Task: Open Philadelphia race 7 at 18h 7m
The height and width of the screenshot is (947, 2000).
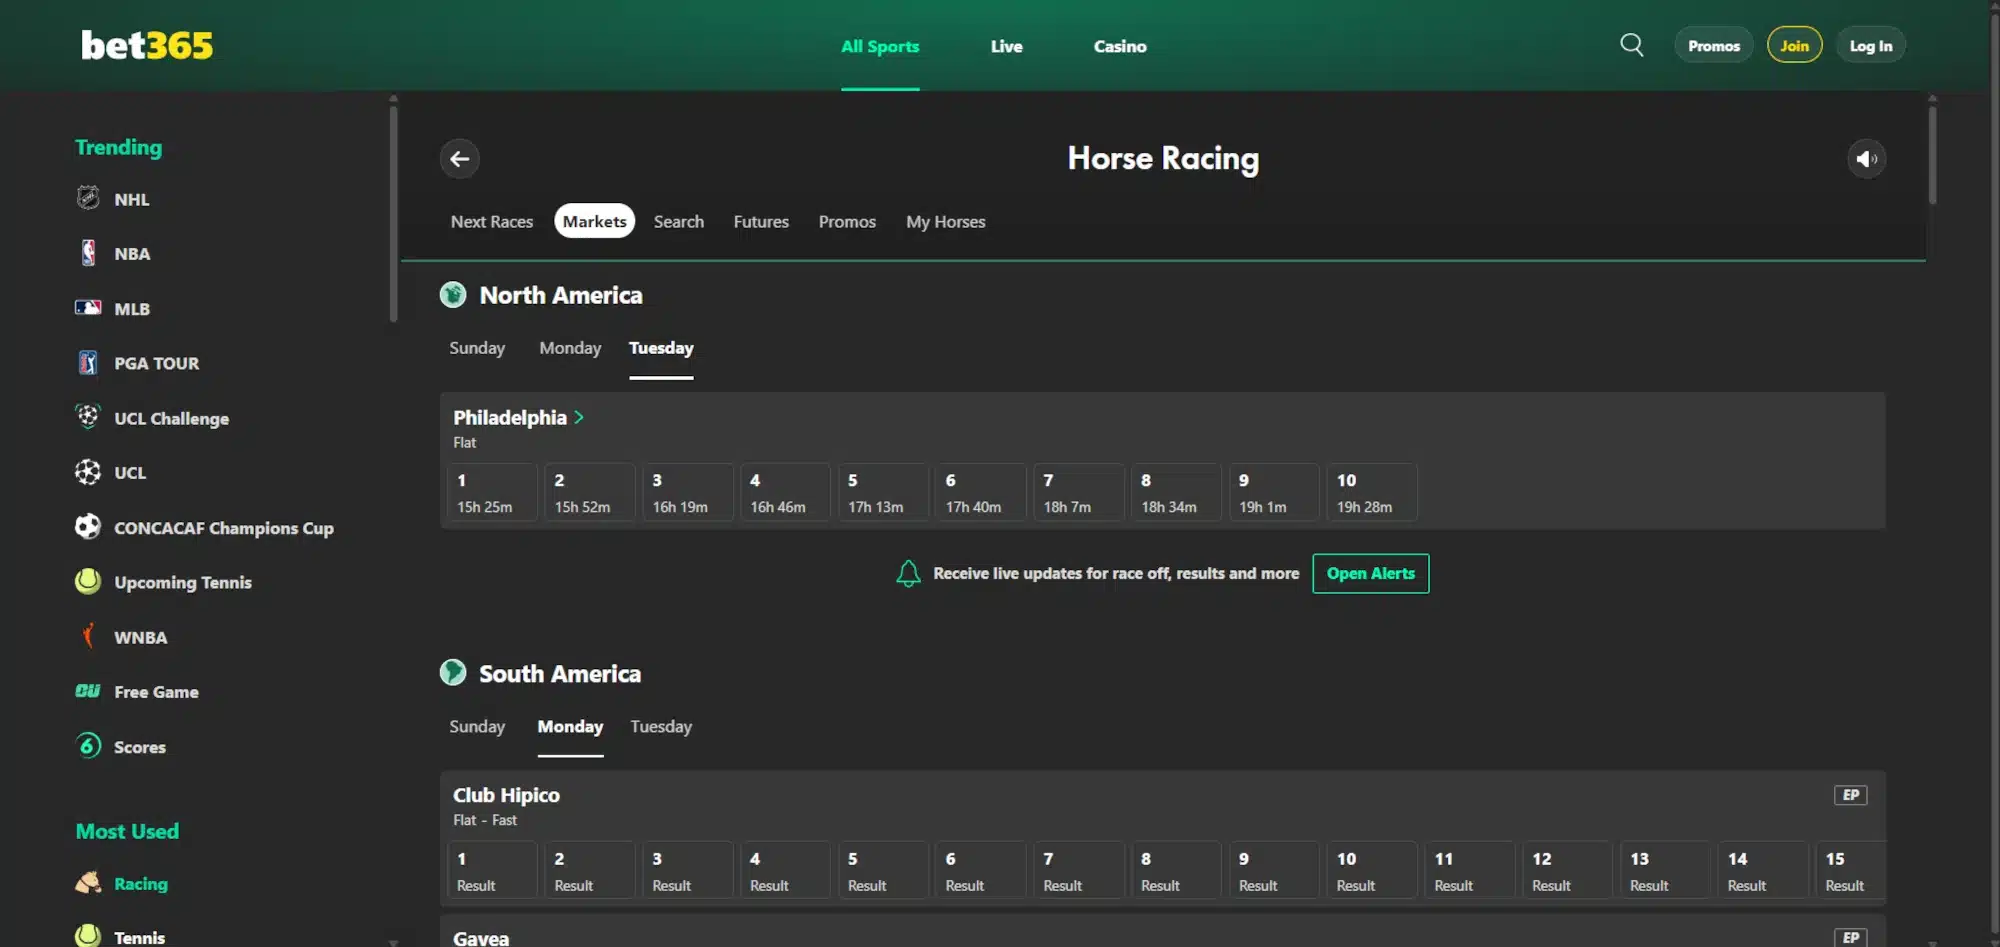Action: (1079, 493)
